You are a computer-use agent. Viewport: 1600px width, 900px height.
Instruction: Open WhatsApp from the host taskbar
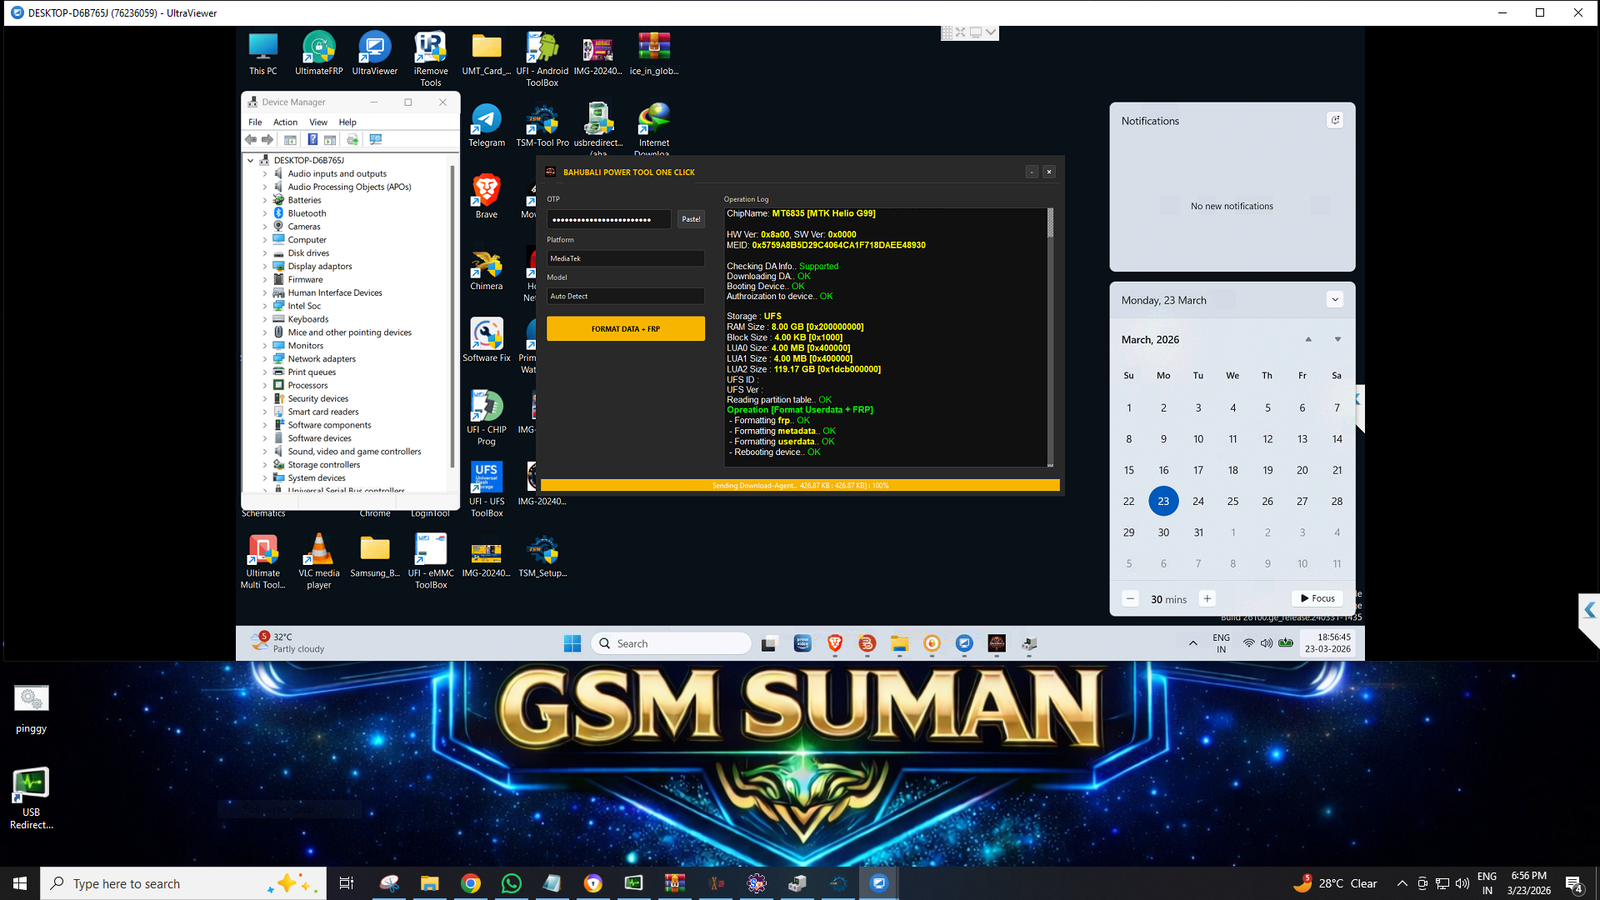point(511,883)
